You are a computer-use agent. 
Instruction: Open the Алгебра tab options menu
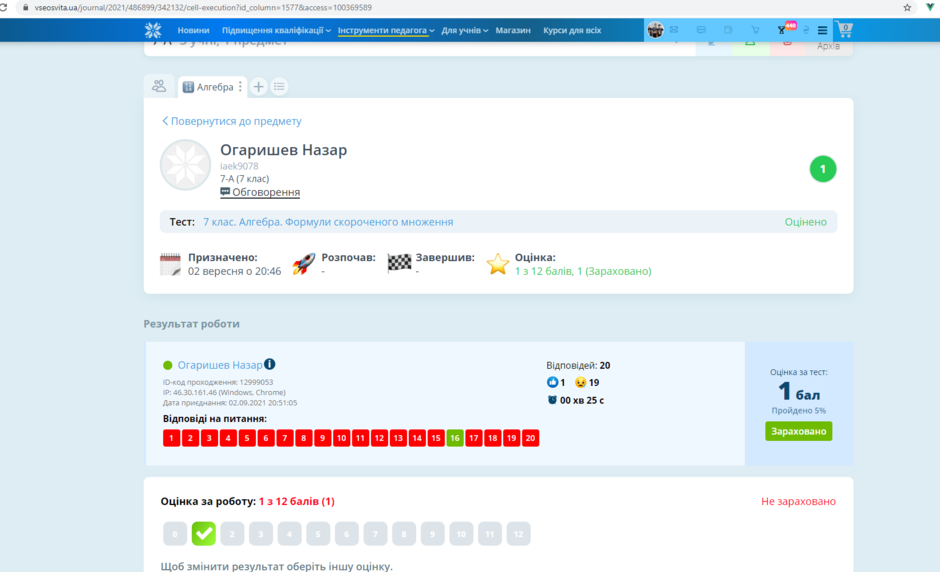tap(240, 86)
